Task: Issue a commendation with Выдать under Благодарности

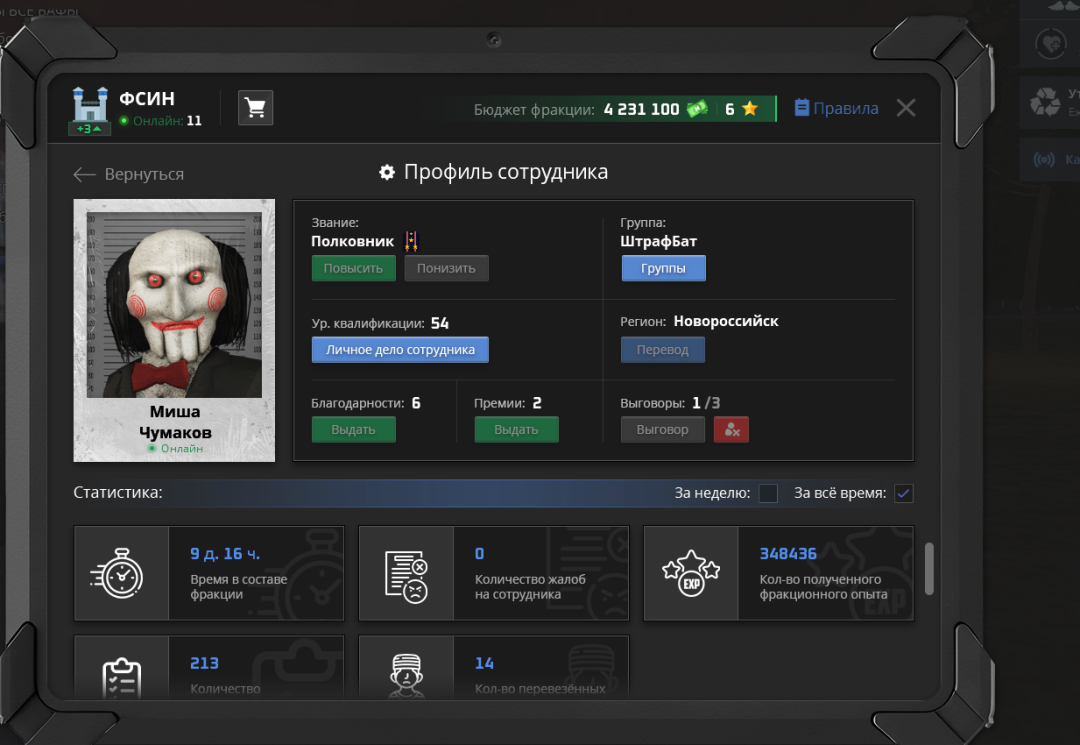Action: (353, 430)
